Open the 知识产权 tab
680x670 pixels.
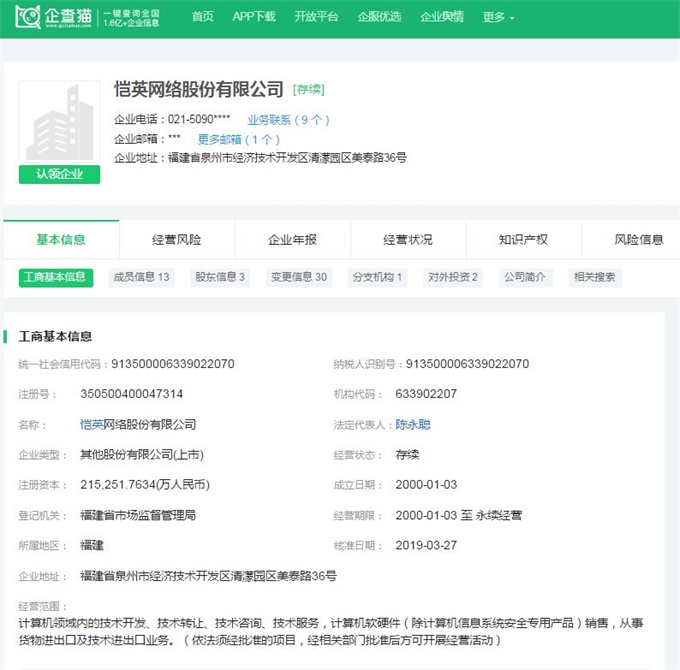point(523,240)
